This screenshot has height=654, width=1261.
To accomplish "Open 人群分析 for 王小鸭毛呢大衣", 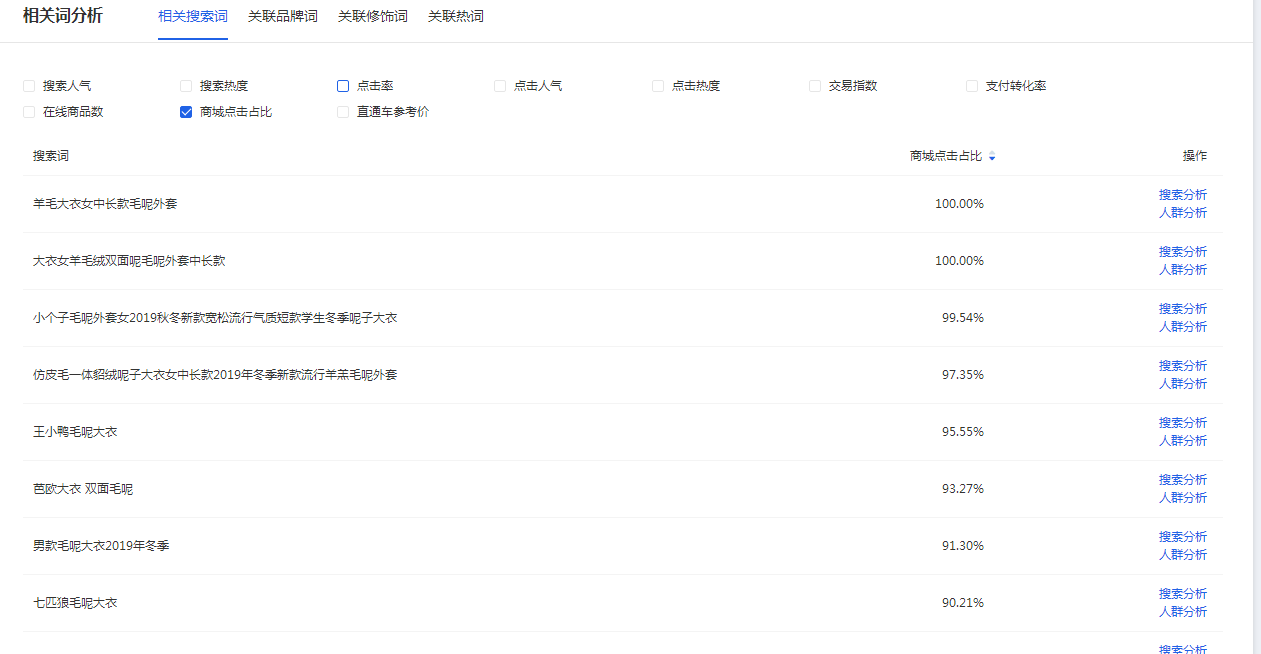I will (x=1182, y=441).
